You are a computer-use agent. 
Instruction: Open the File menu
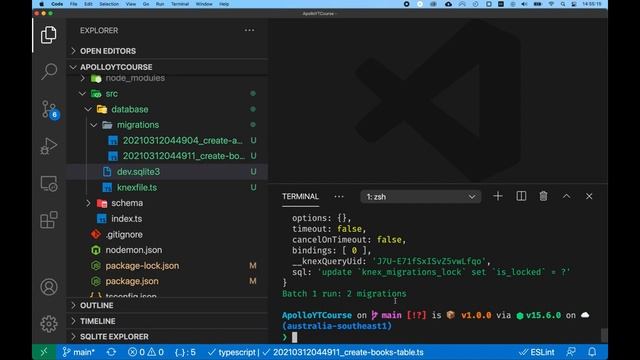coord(73,4)
